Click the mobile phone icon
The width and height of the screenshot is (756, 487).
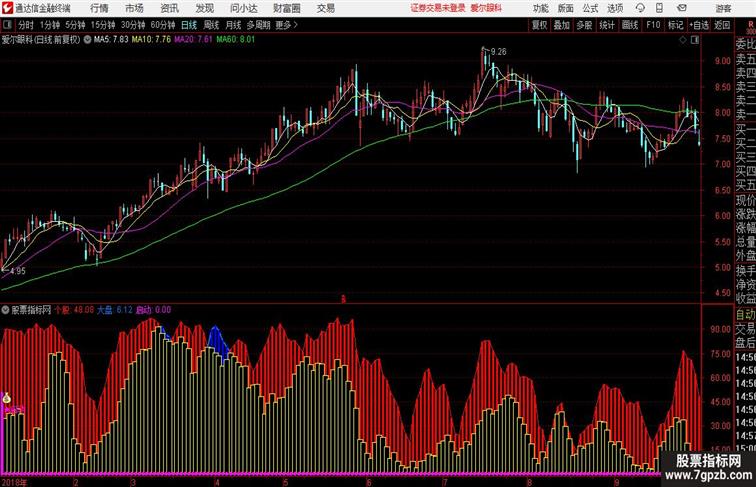tap(659, 8)
